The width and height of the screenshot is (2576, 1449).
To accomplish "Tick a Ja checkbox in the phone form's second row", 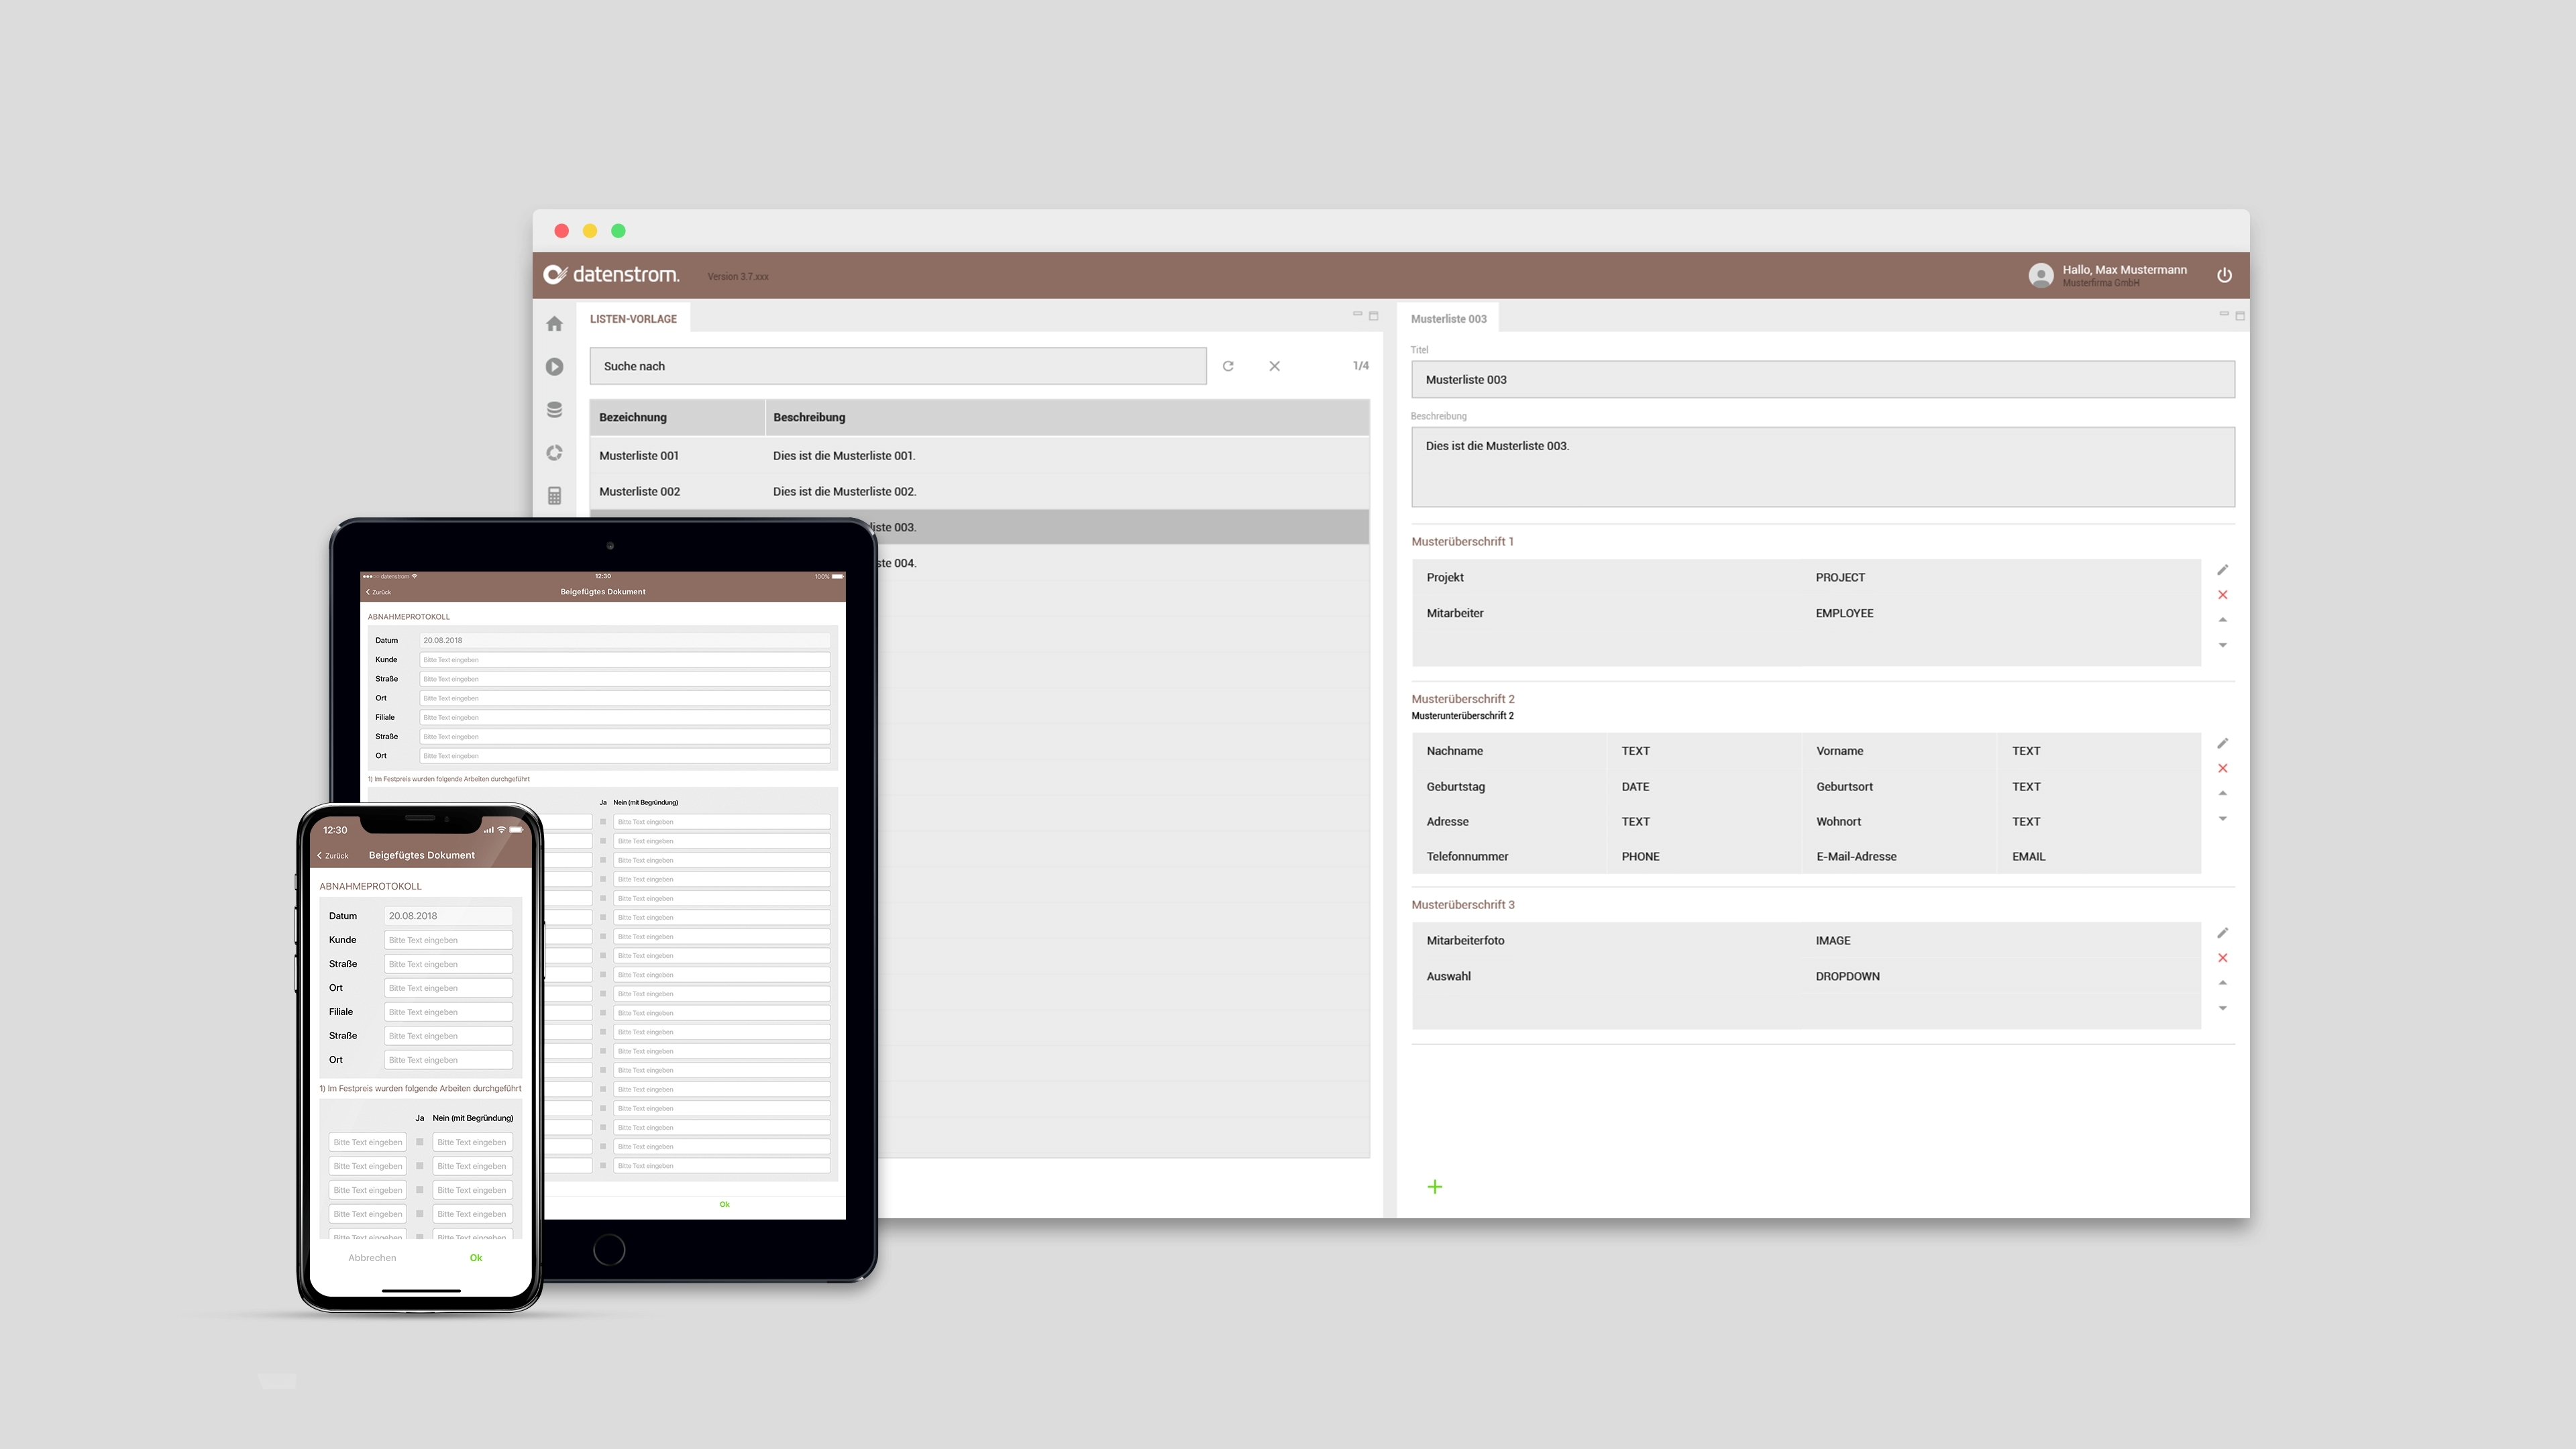I will (x=420, y=1166).
